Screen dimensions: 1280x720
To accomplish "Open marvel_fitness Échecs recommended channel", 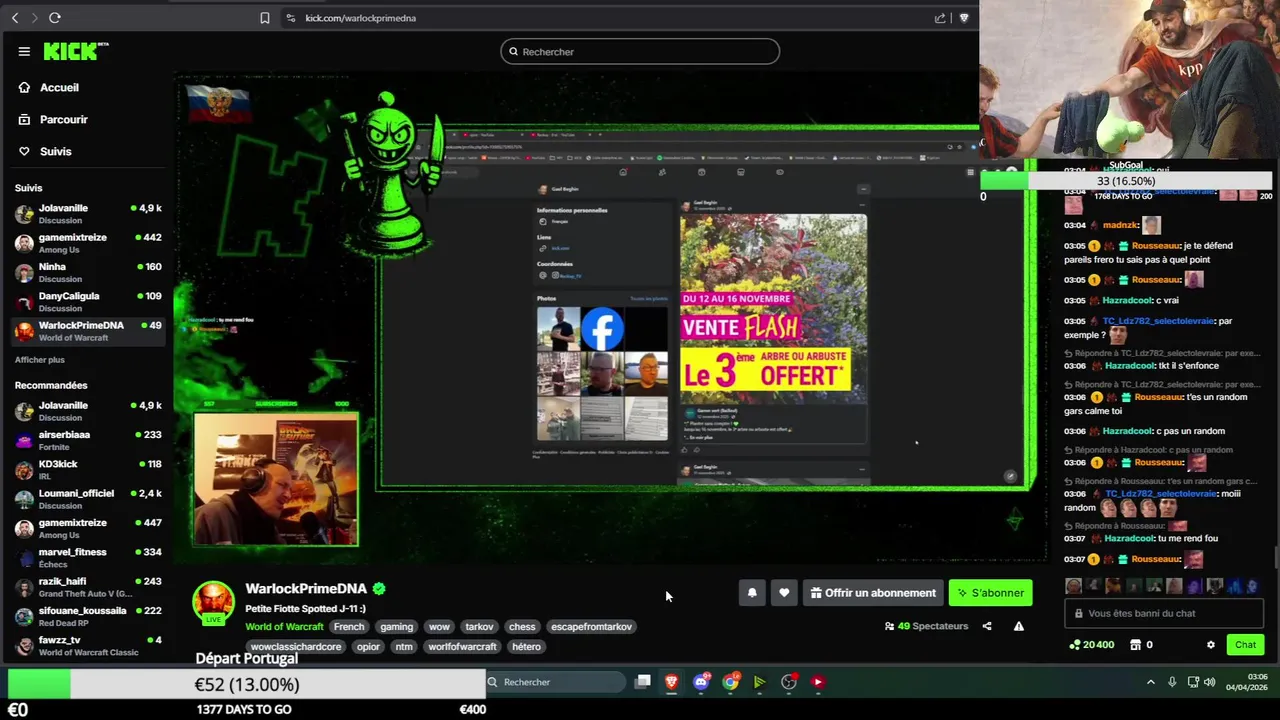I will pyautogui.click(x=88, y=557).
